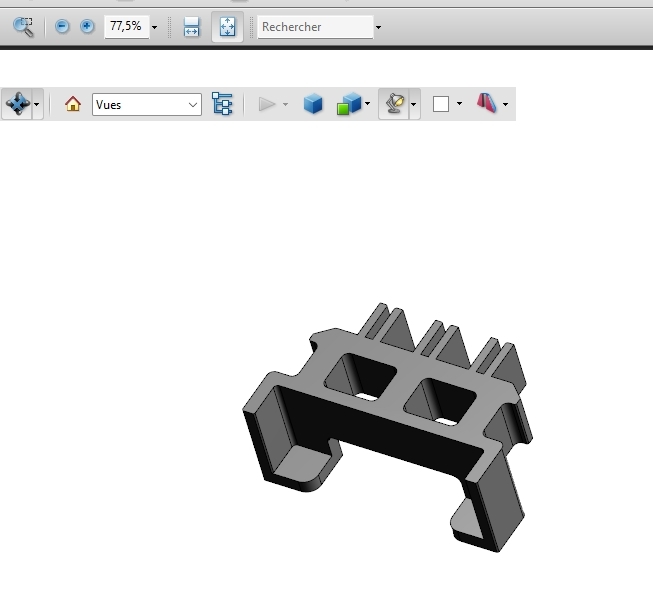Open the zoom percentage dropdown arrow
The height and width of the screenshot is (612, 653).
(154, 28)
